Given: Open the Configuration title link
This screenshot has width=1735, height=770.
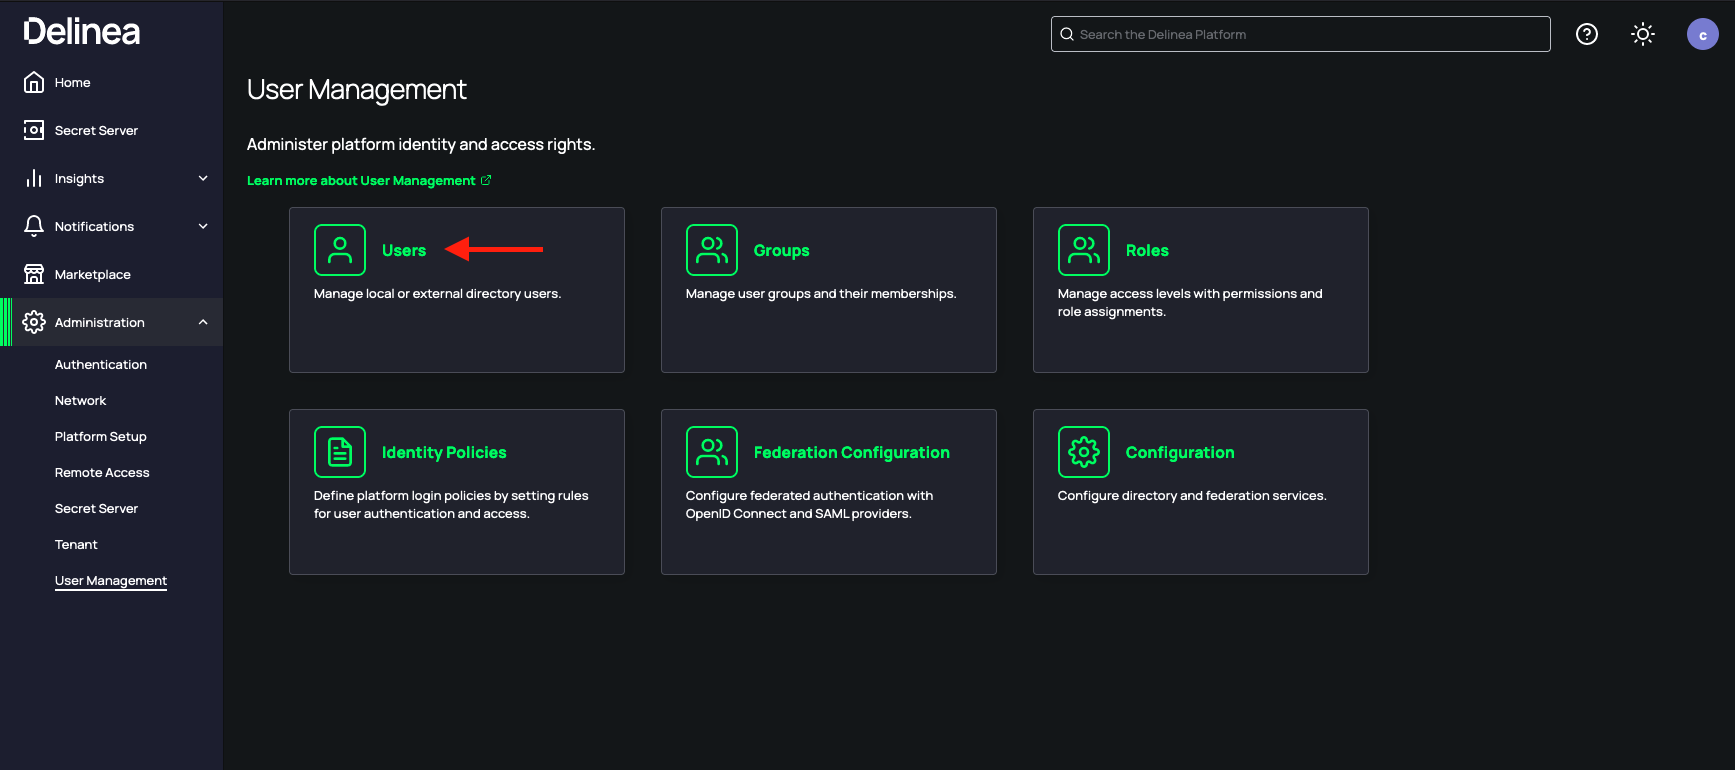Looking at the screenshot, I should (1180, 453).
